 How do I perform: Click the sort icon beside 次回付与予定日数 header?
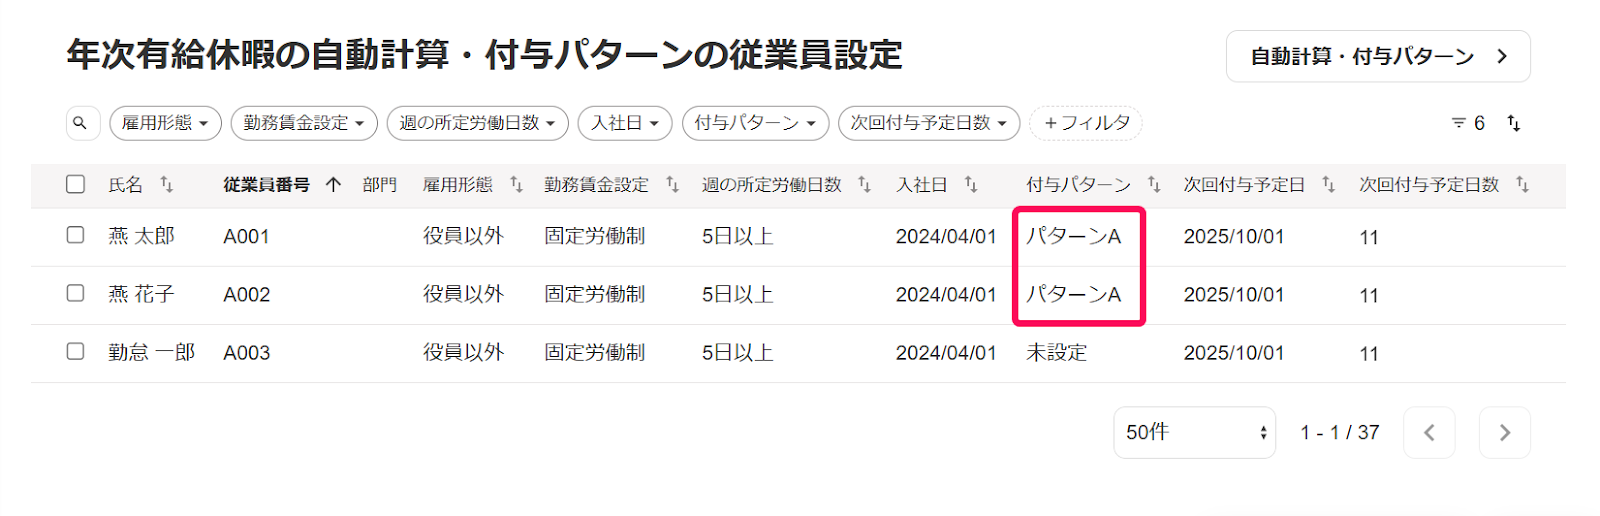(1522, 185)
